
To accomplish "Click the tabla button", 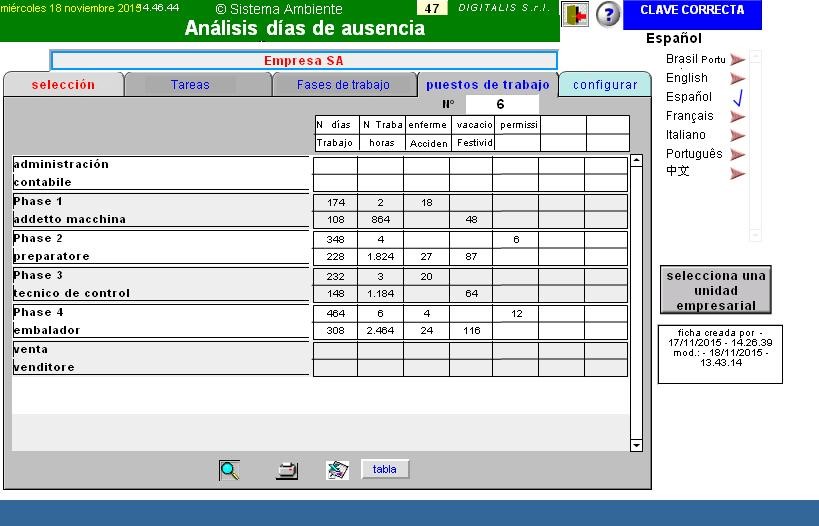I will (384, 469).
